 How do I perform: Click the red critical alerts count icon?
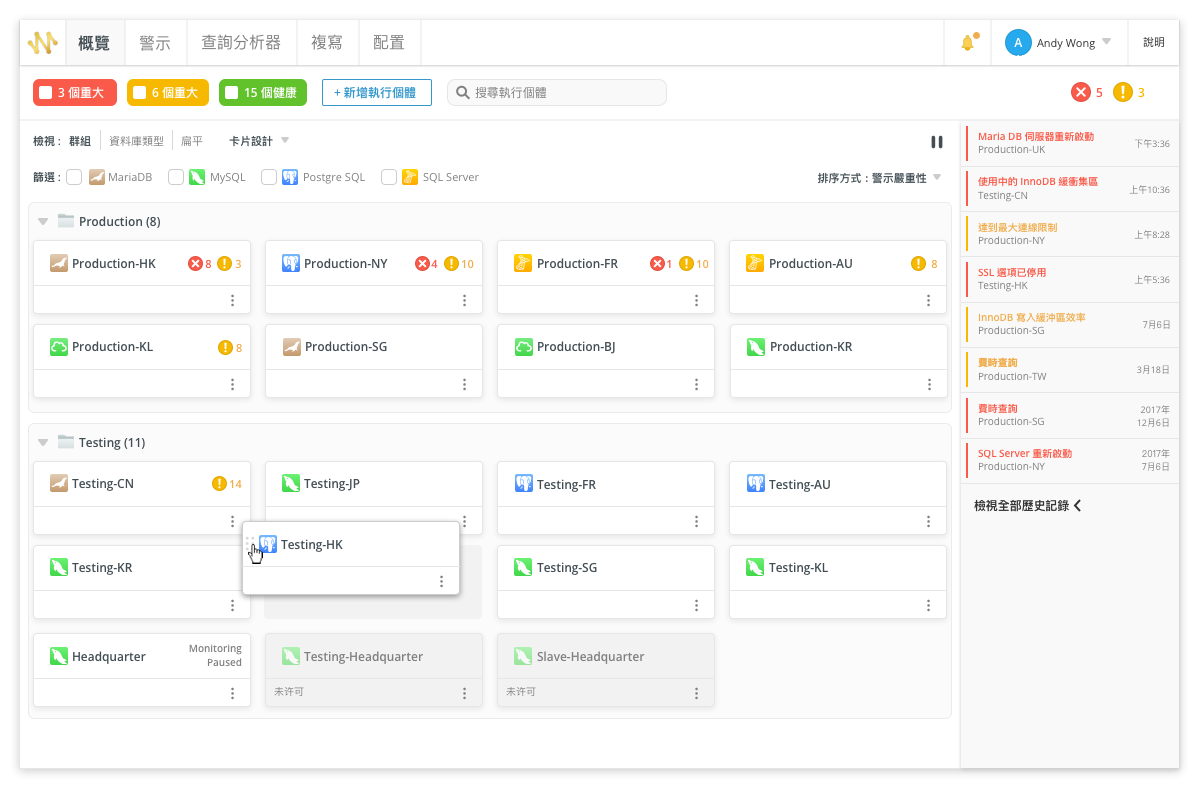point(1081,93)
